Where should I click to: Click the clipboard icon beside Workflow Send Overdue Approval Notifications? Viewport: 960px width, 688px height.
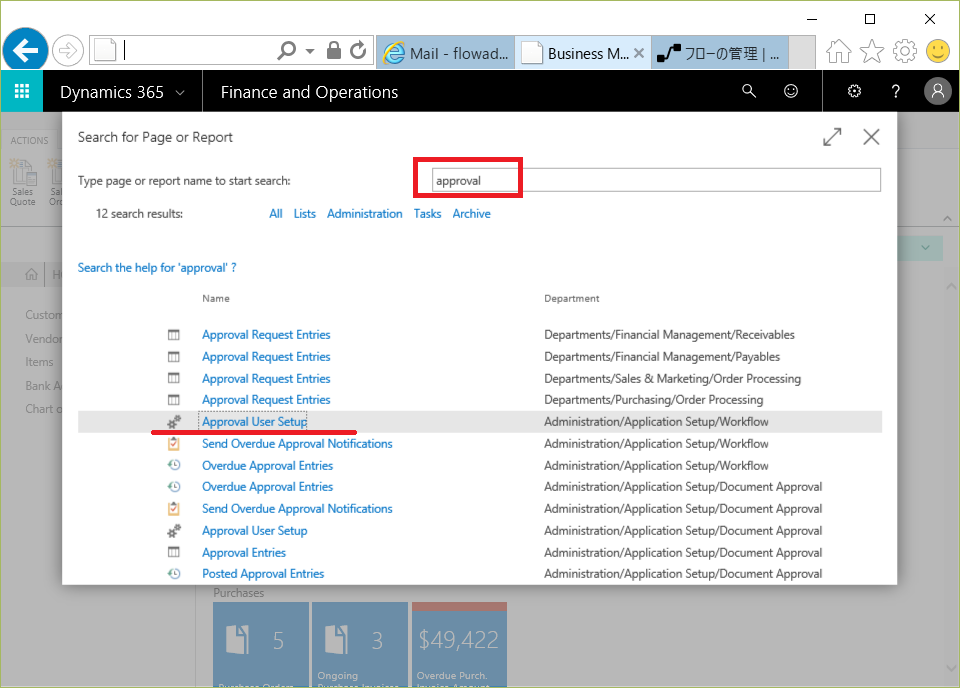tap(174, 443)
